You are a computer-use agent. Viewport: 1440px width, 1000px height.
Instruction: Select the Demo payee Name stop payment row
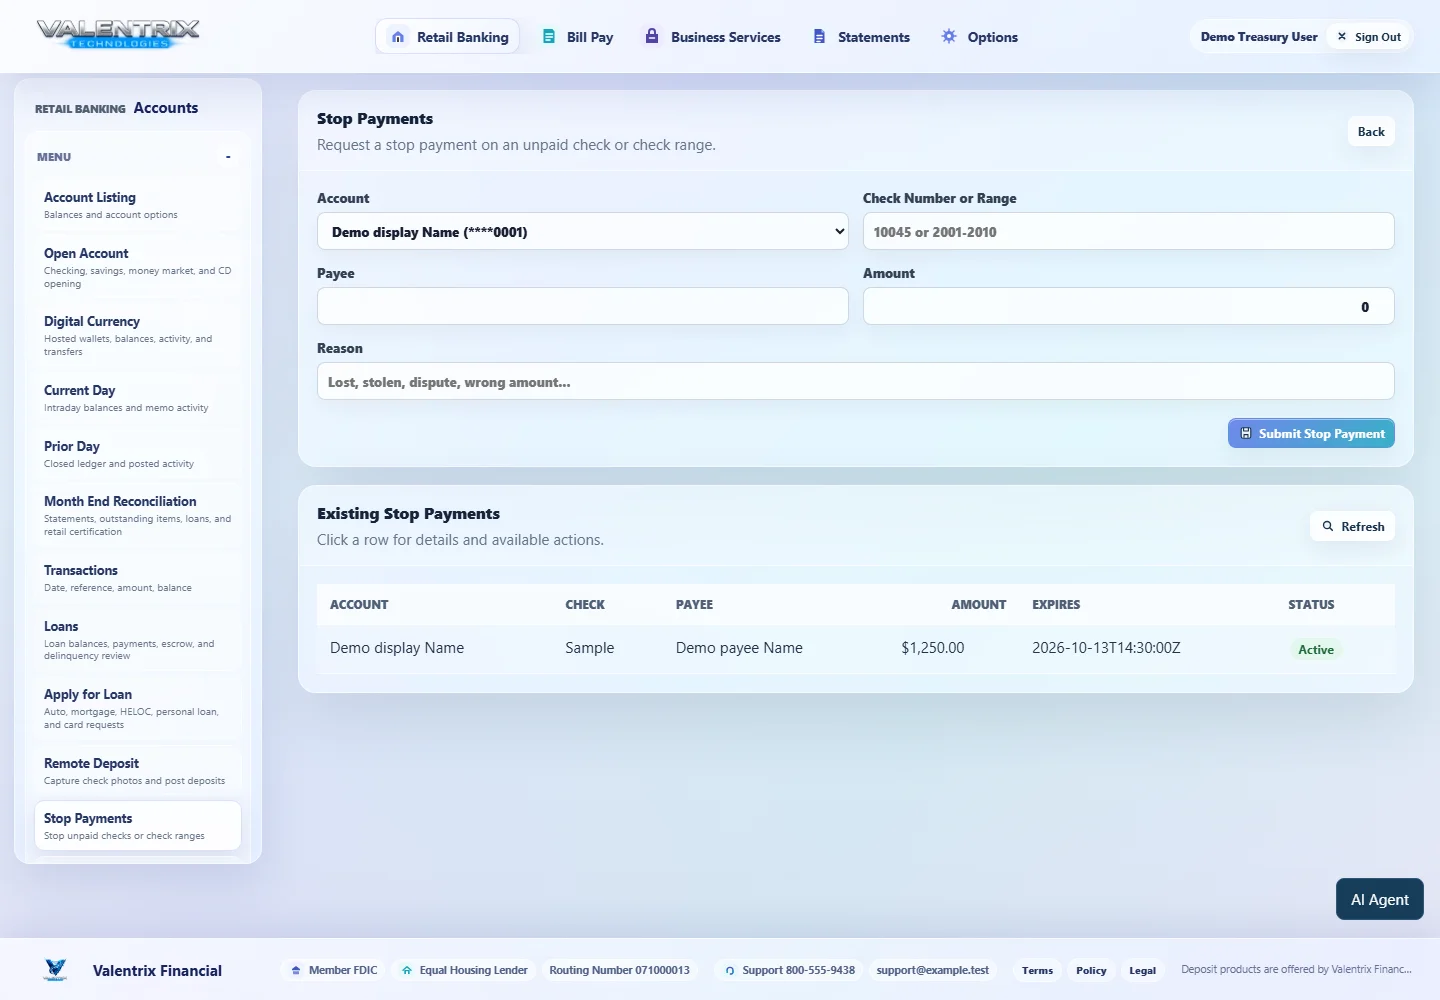pos(856,648)
